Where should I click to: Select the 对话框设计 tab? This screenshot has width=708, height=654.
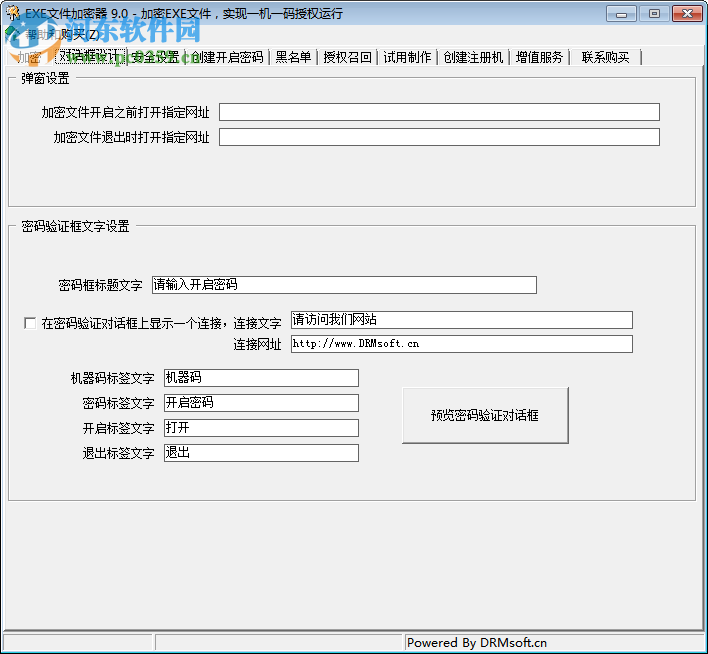[x=91, y=56]
